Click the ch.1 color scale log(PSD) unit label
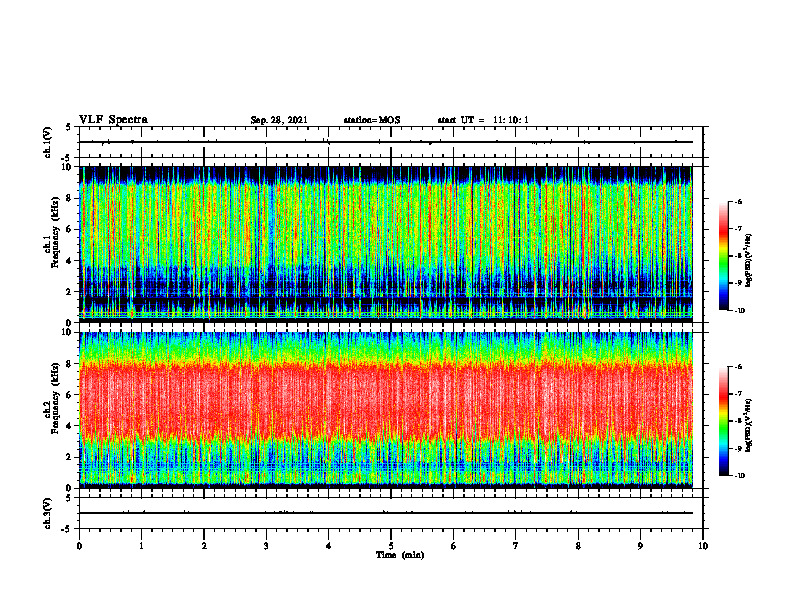The height and width of the screenshot is (612, 792). (x=749, y=261)
